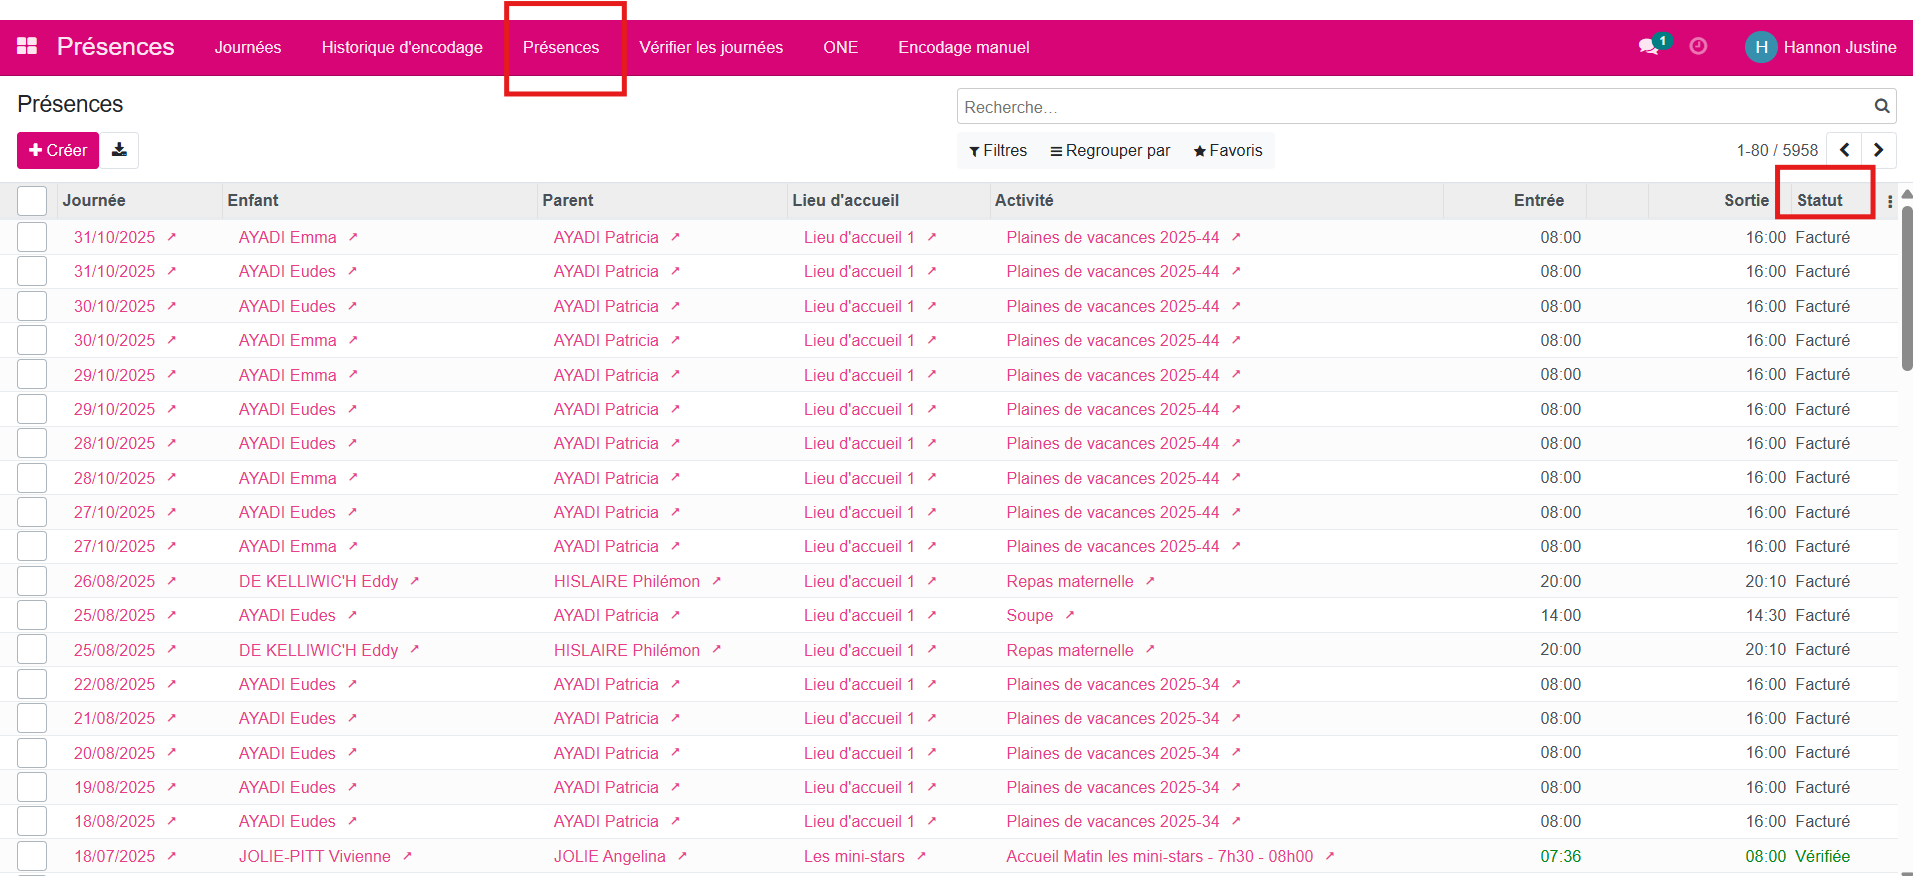1913x876 pixels.
Task: Click the search magnifier icon
Action: click(x=1881, y=106)
